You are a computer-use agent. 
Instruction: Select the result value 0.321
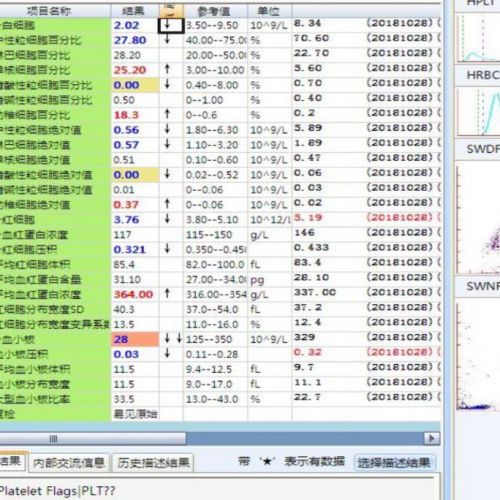pos(129,250)
